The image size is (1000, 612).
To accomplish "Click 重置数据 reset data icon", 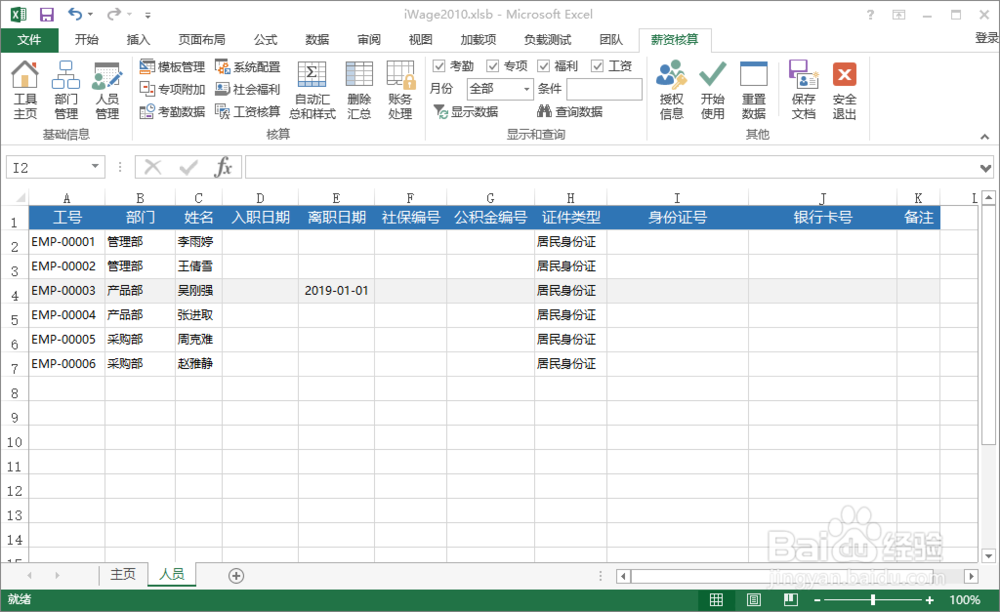I will pyautogui.click(x=753, y=89).
